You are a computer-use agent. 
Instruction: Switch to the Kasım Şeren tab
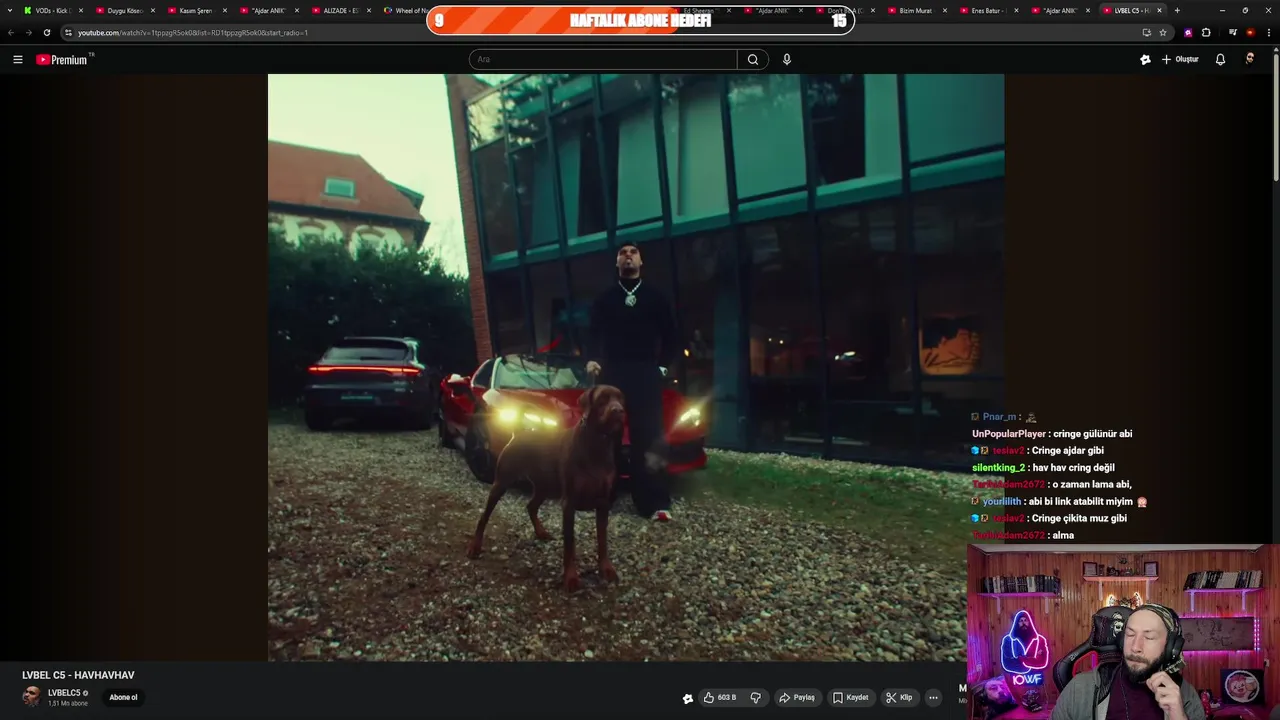(196, 10)
